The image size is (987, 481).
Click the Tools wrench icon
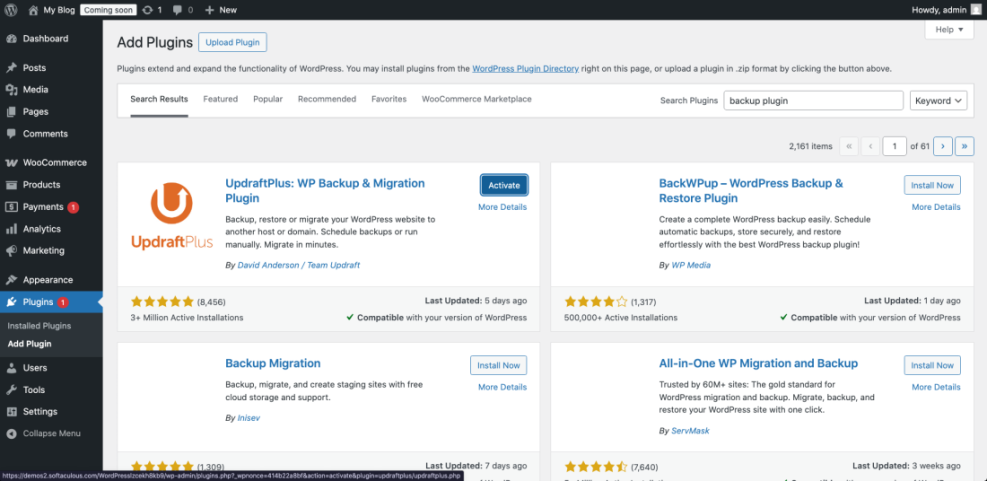tap(11, 390)
